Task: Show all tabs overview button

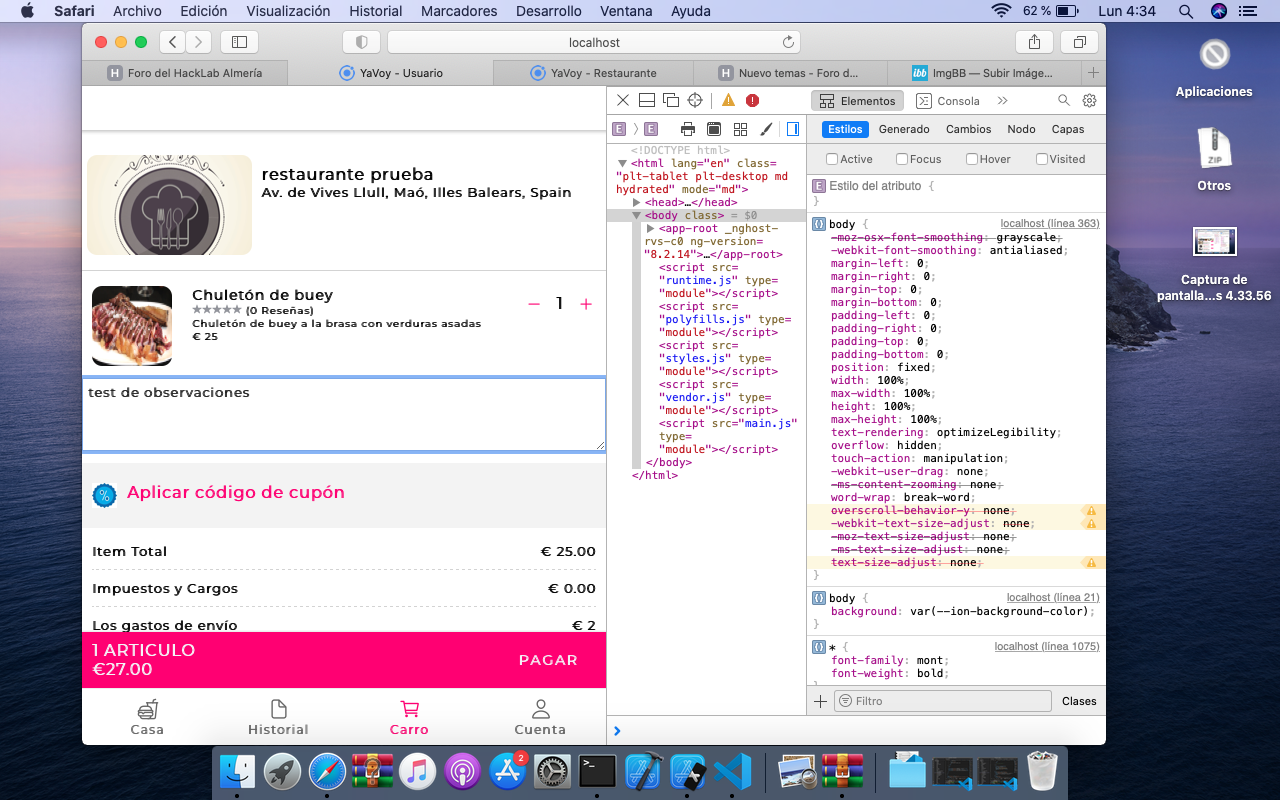Action: [x=1080, y=42]
